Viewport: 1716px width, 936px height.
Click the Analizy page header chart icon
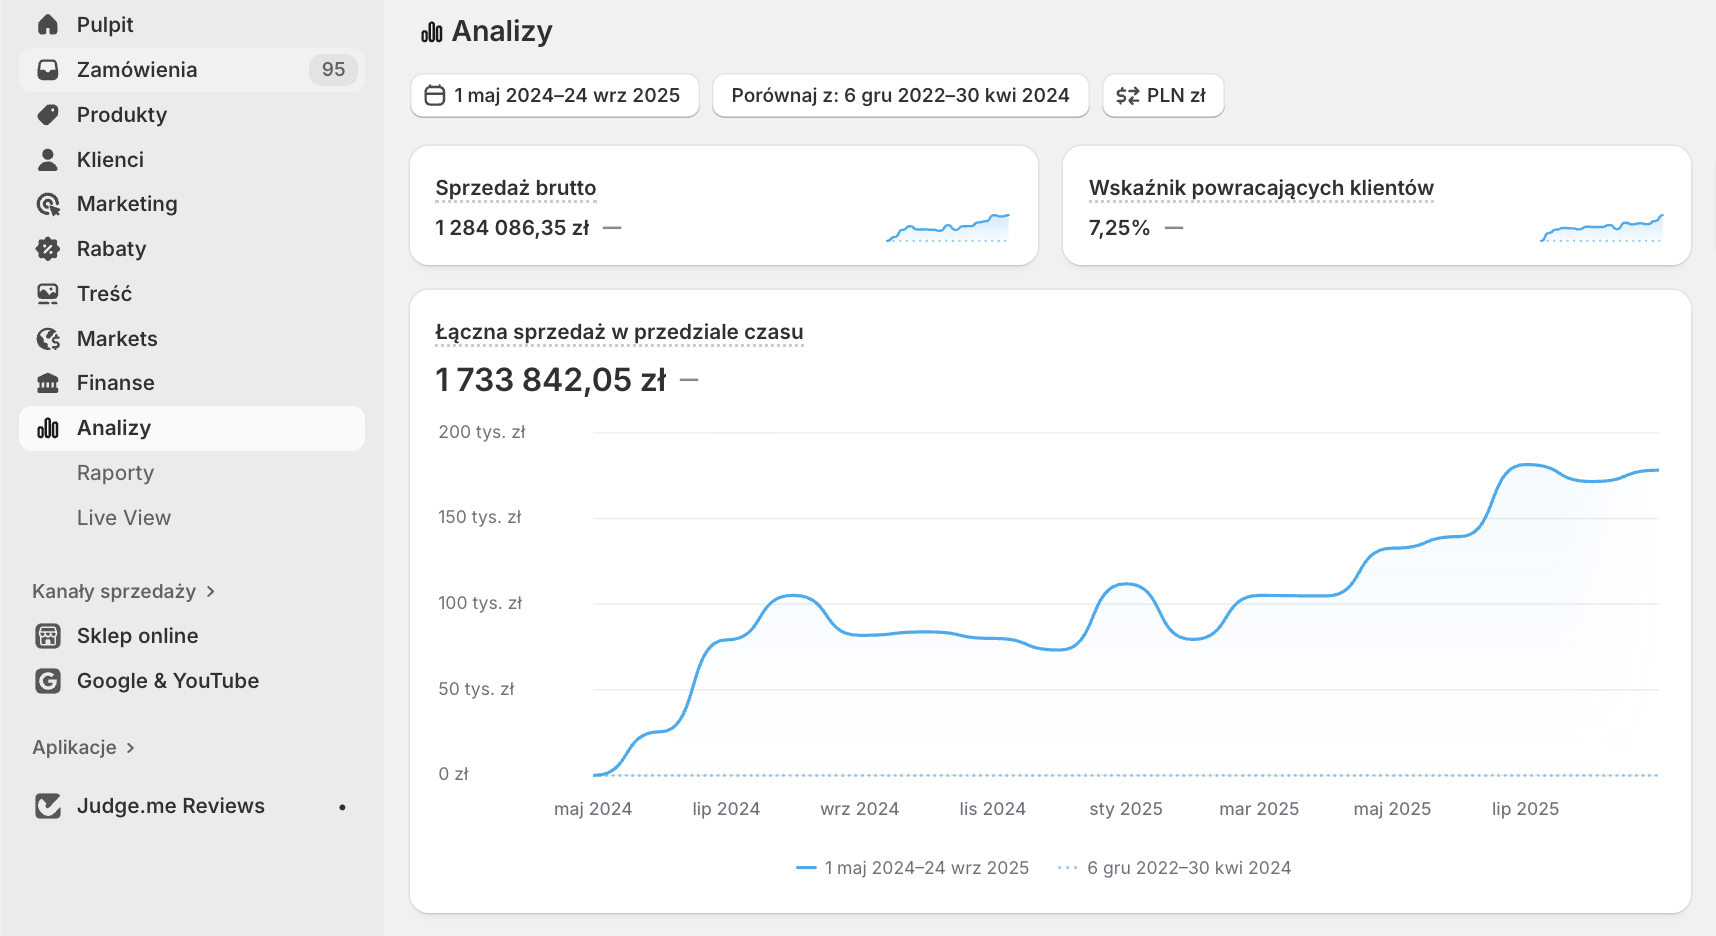[x=431, y=32]
